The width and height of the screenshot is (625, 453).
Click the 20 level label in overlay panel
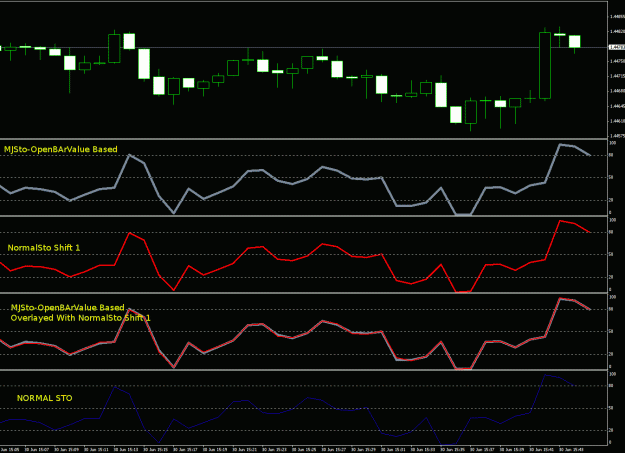click(x=612, y=354)
